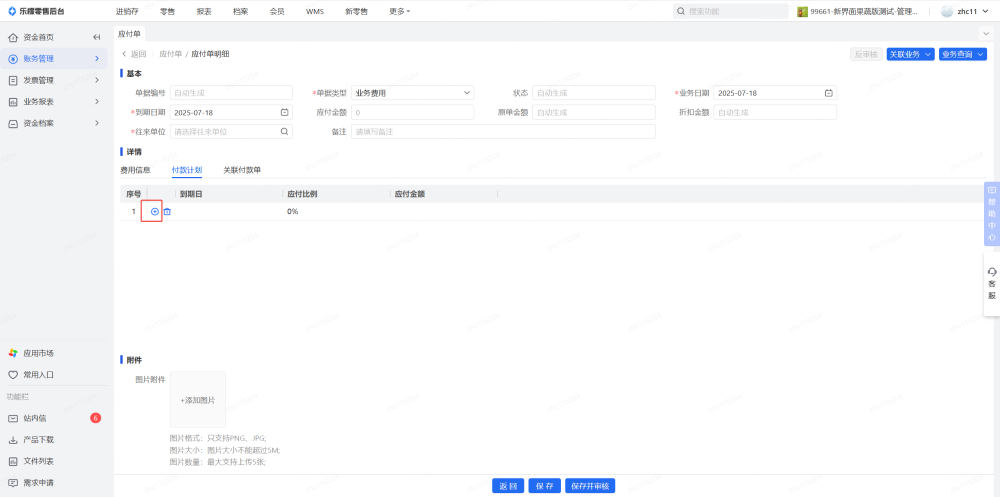Image resolution: width=1000 pixels, height=497 pixels.
Task: Switch to 关联付款单 tab
Action: tap(242, 170)
